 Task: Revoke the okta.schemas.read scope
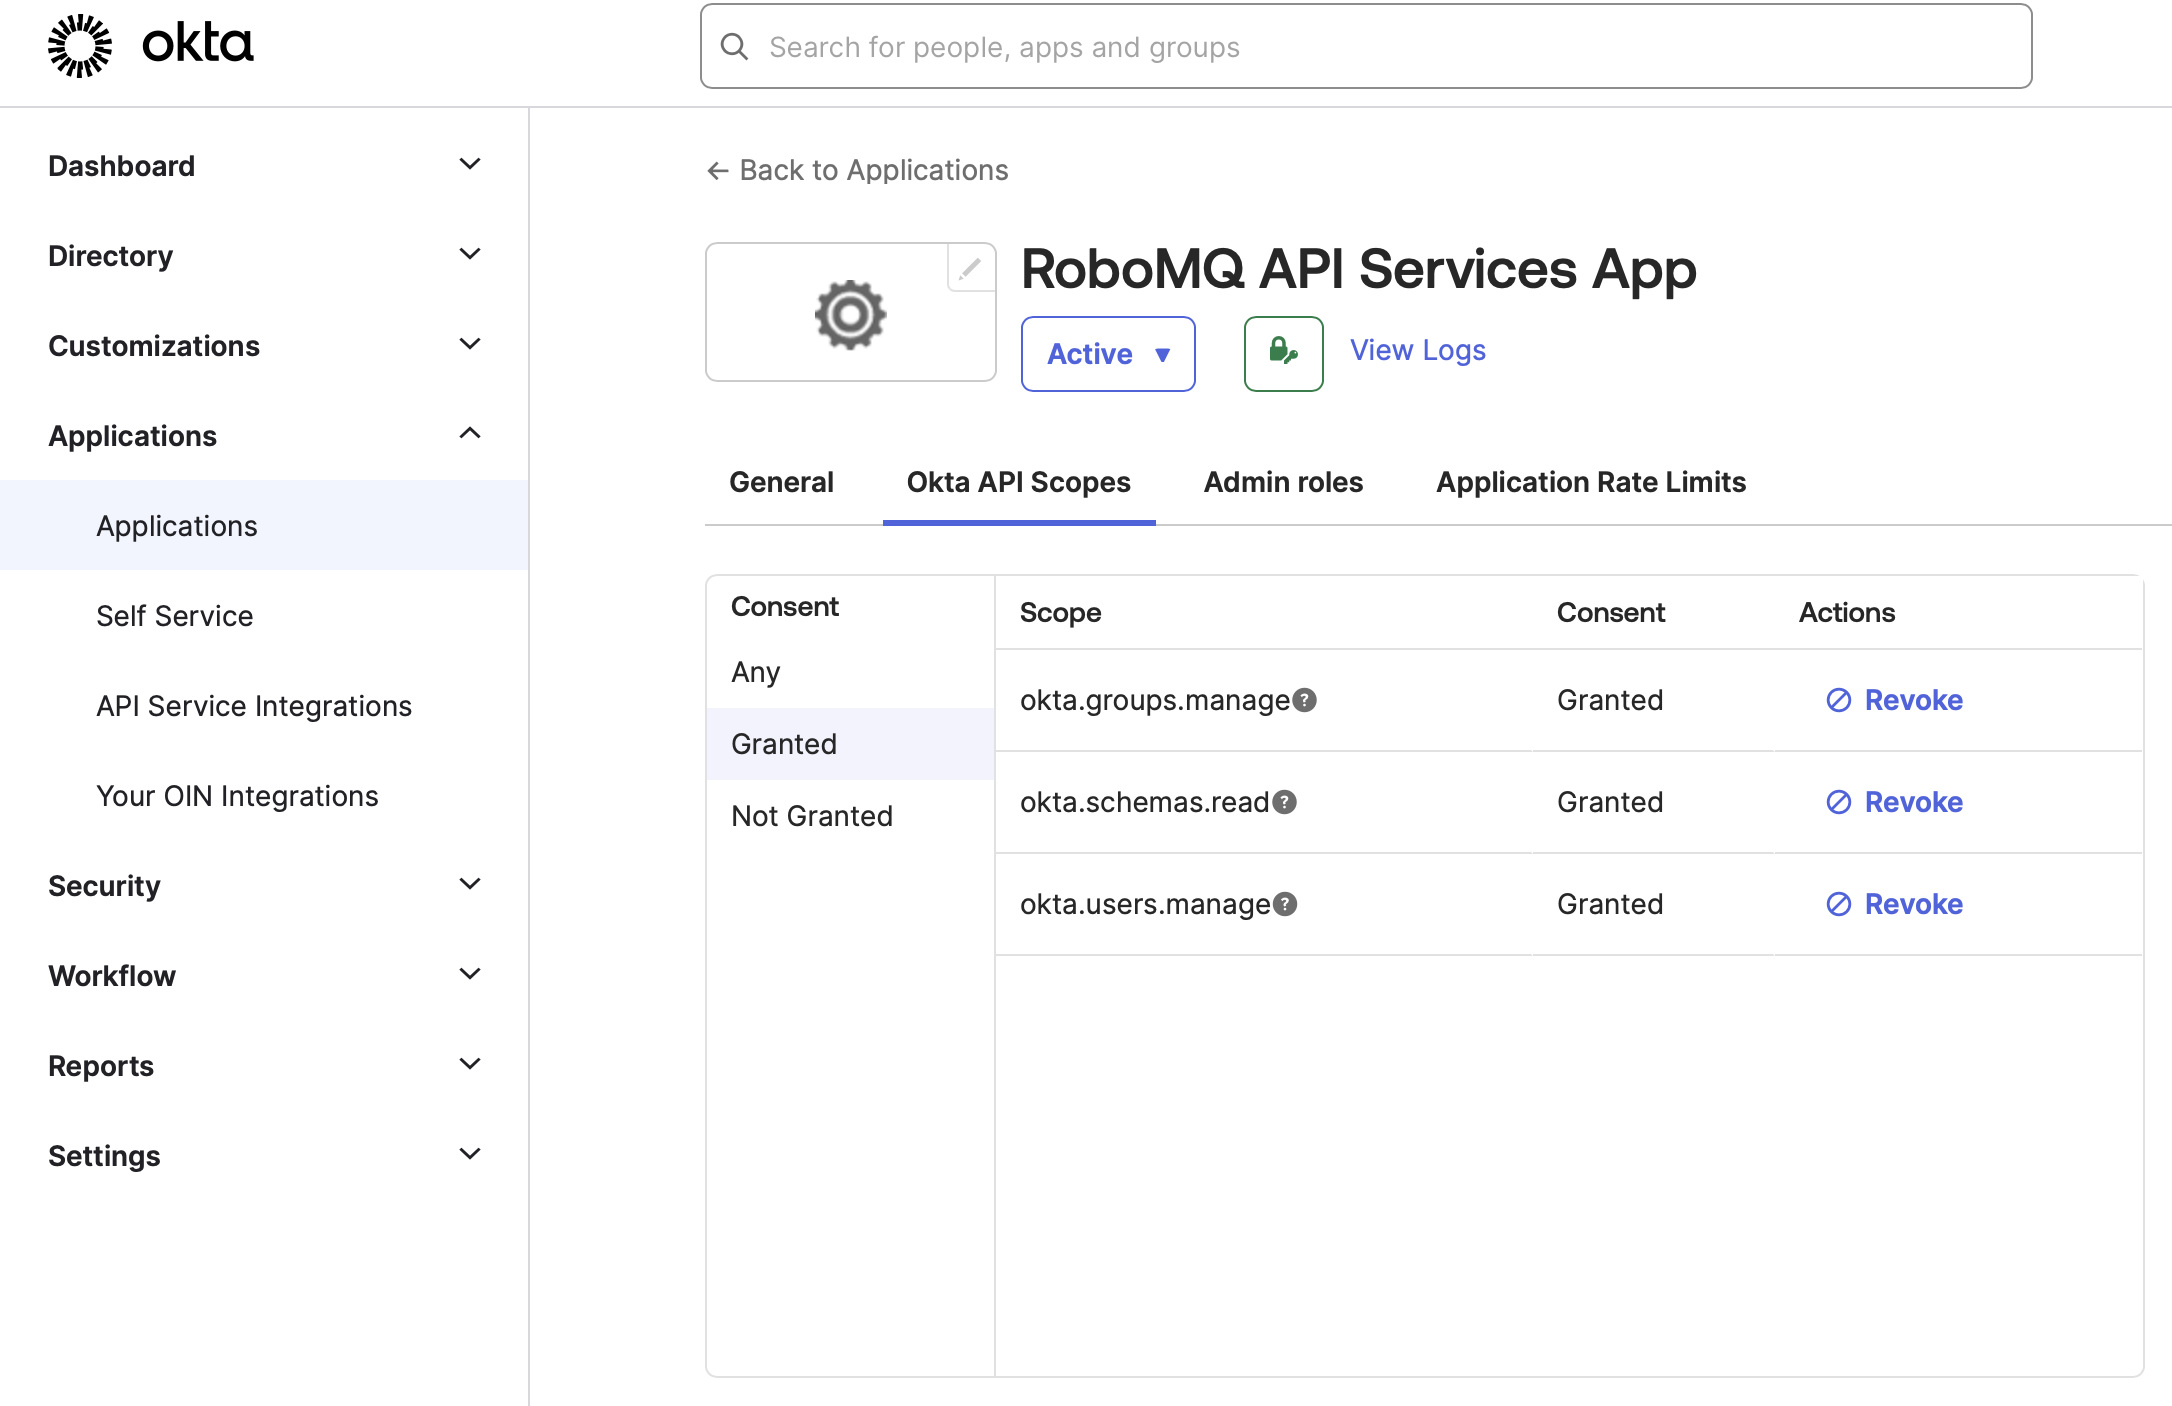[1894, 802]
